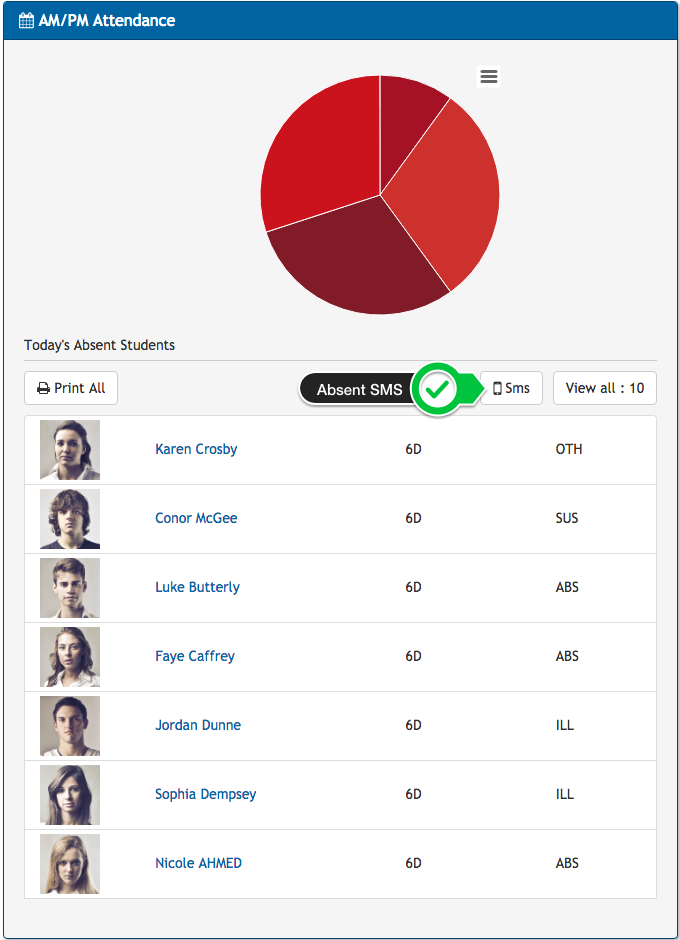The height and width of the screenshot is (940, 680).
Task: Open Luke Butterly's profile link
Action: coord(197,587)
